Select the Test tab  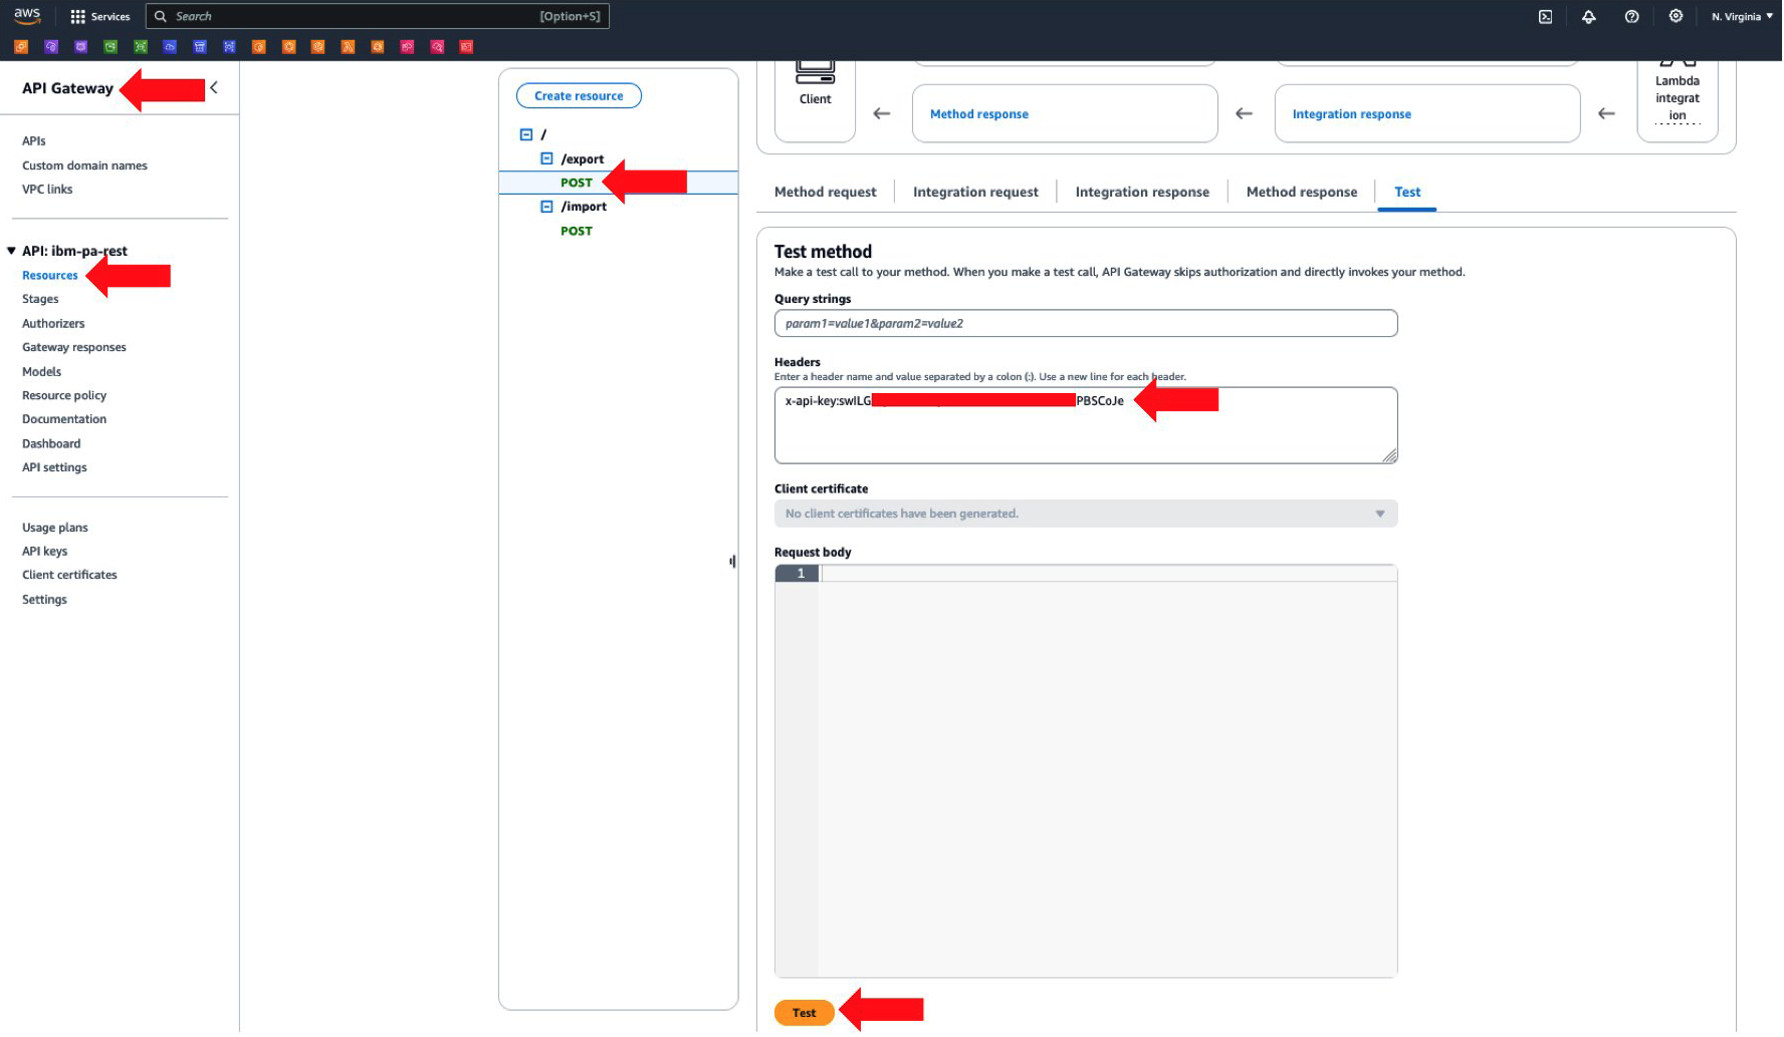(x=1408, y=192)
